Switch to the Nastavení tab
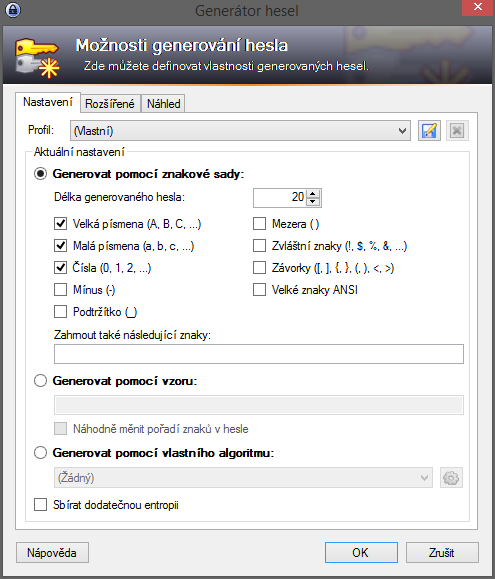This screenshot has height=579, width=495. click(48, 102)
